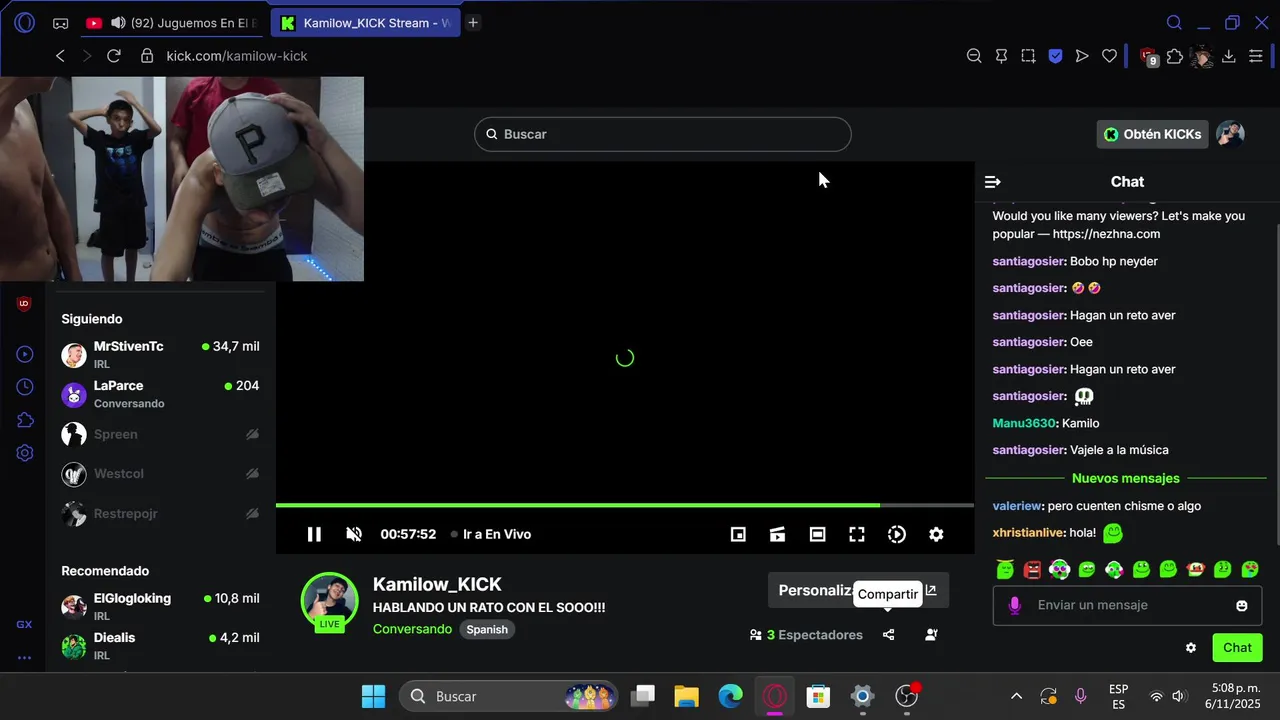This screenshot has width=1280, height=720.
Task: Toggle the blue shield ad blocker
Action: click(x=1055, y=56)
